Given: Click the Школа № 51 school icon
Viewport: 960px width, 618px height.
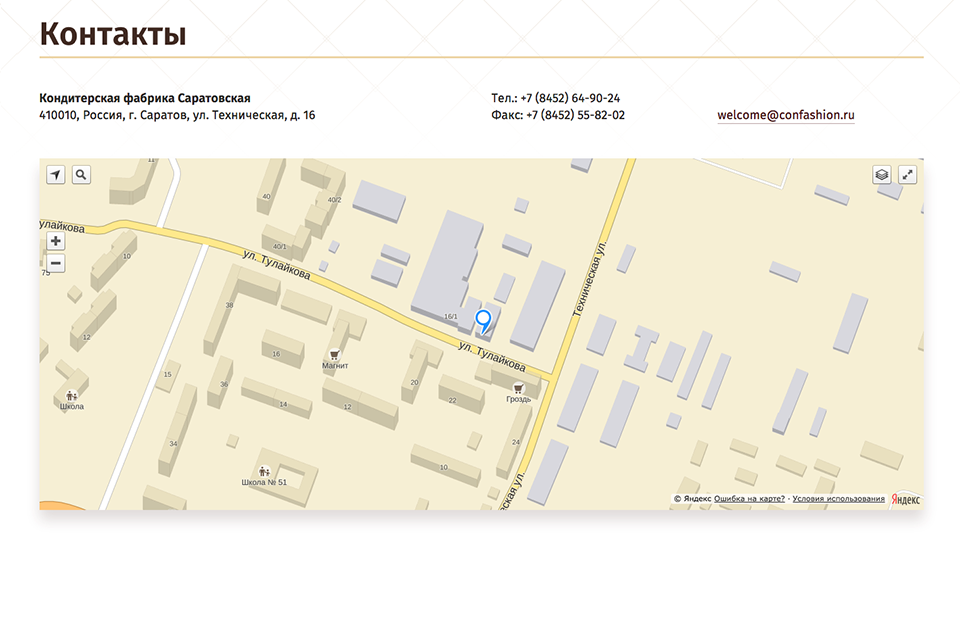Looking at the screenshot, I should tap(264, 471).
